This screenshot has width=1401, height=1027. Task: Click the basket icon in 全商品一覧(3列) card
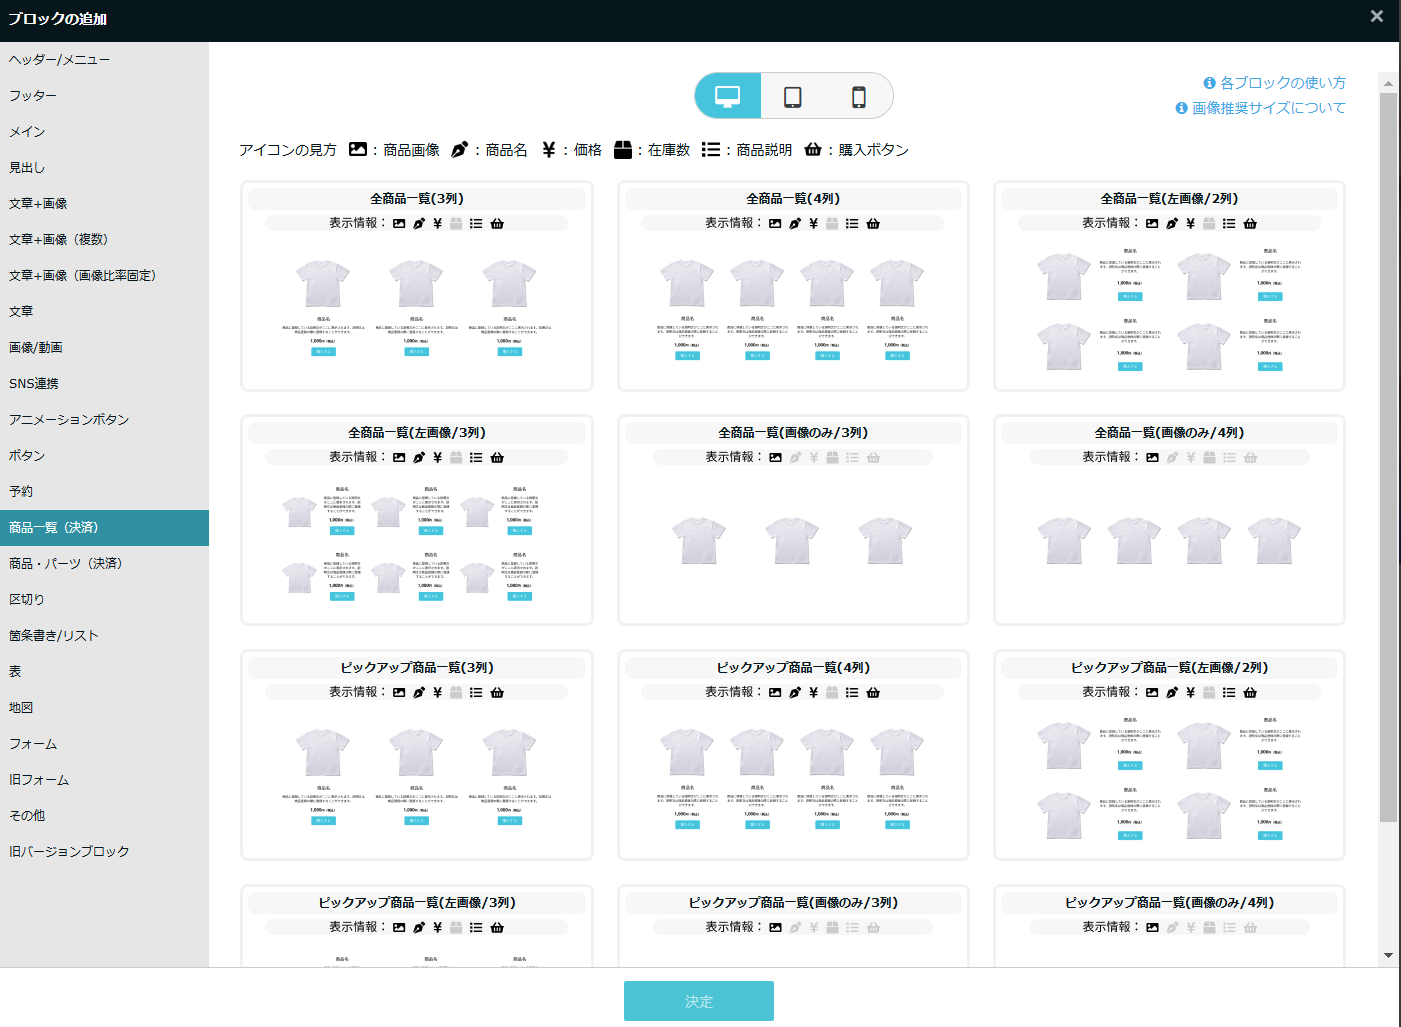coord(497,224)
